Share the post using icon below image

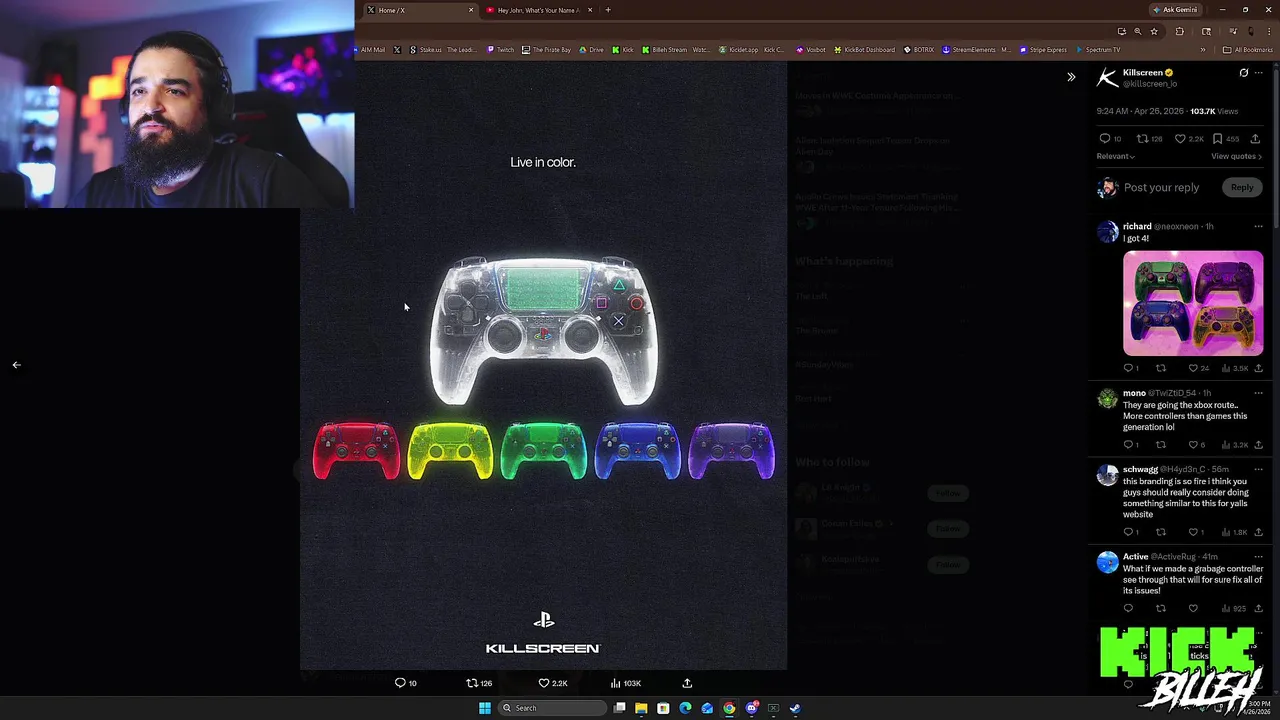click(x=687, y=683)
